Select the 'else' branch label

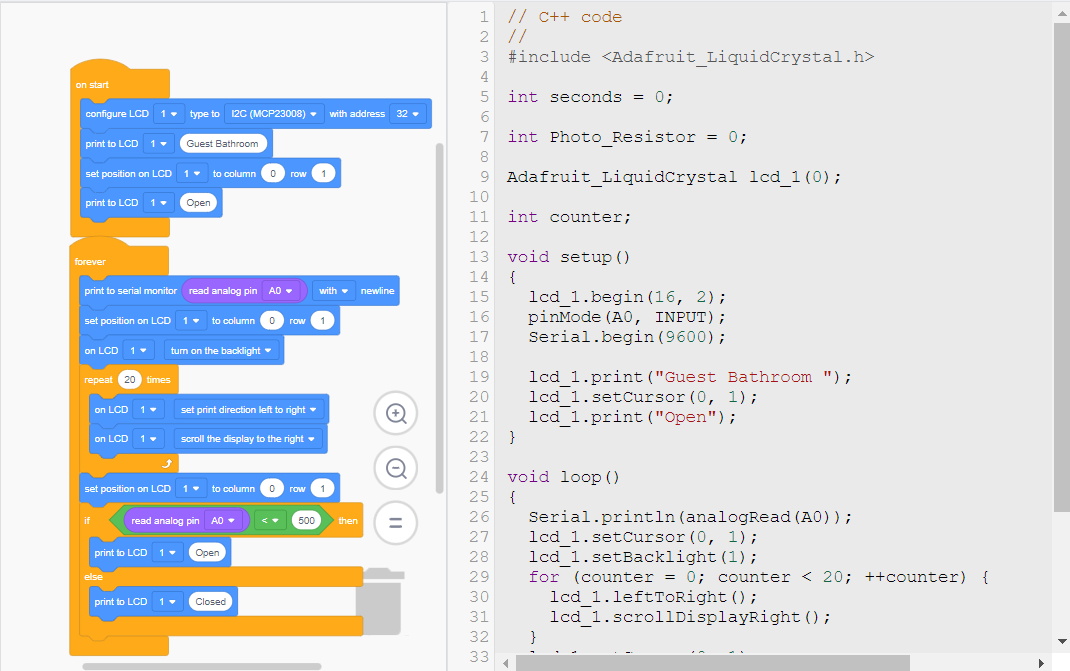click(93, 577)
